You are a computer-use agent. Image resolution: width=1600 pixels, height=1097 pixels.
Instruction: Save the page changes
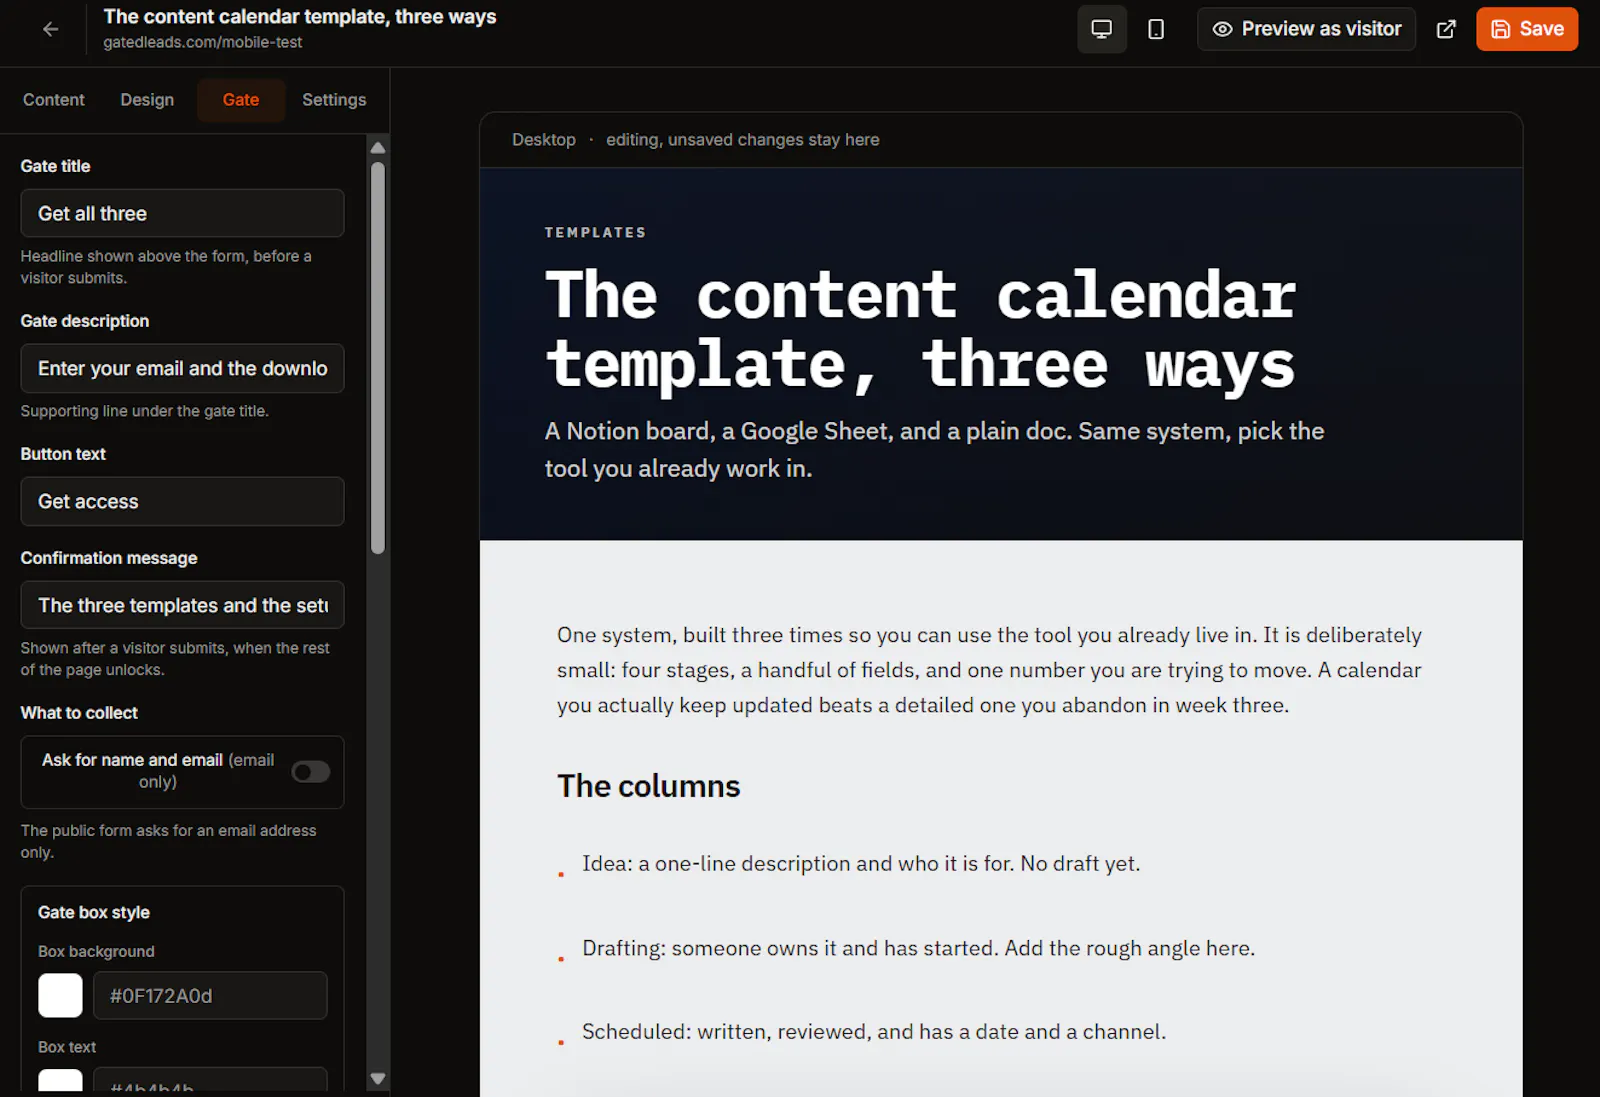1527,29
